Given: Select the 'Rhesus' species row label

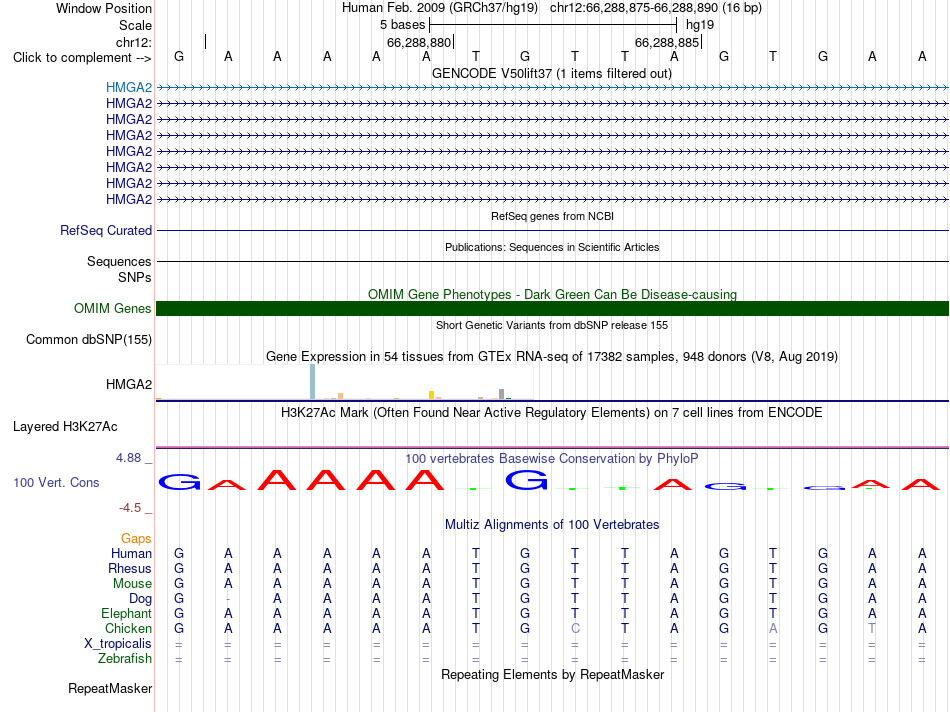Looking at the screenshot, I should (130, 568).
